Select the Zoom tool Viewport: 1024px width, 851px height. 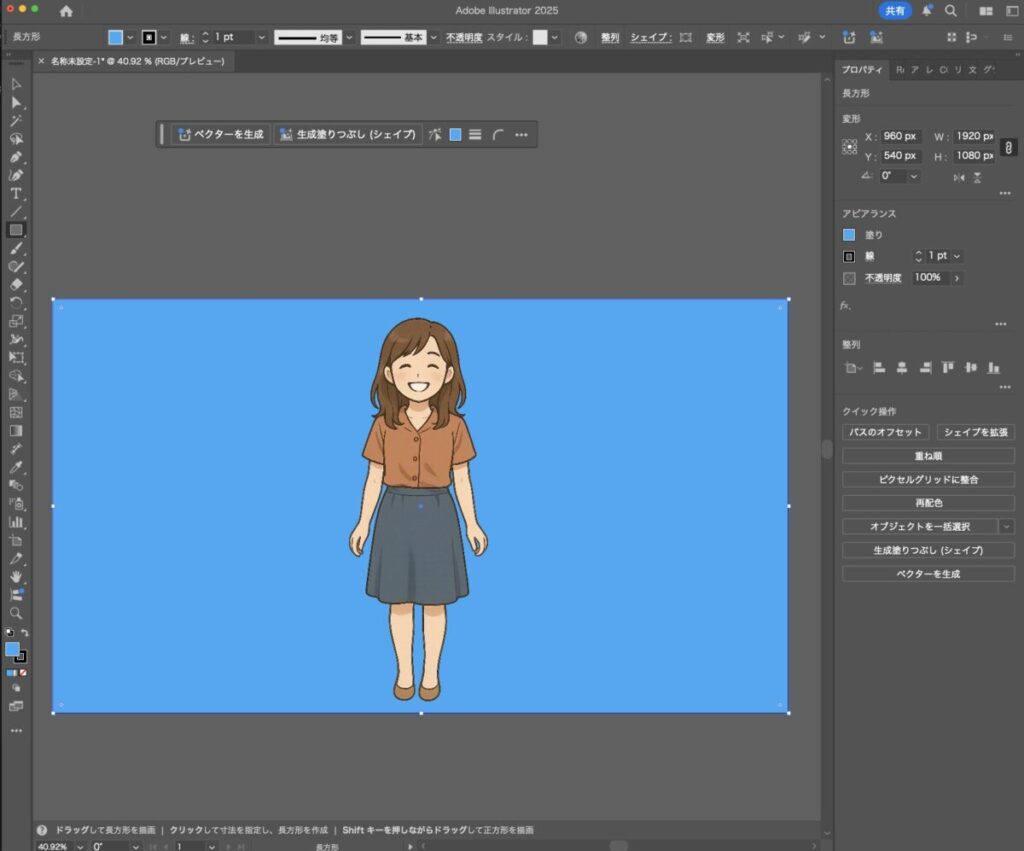(x=16, y=613)
